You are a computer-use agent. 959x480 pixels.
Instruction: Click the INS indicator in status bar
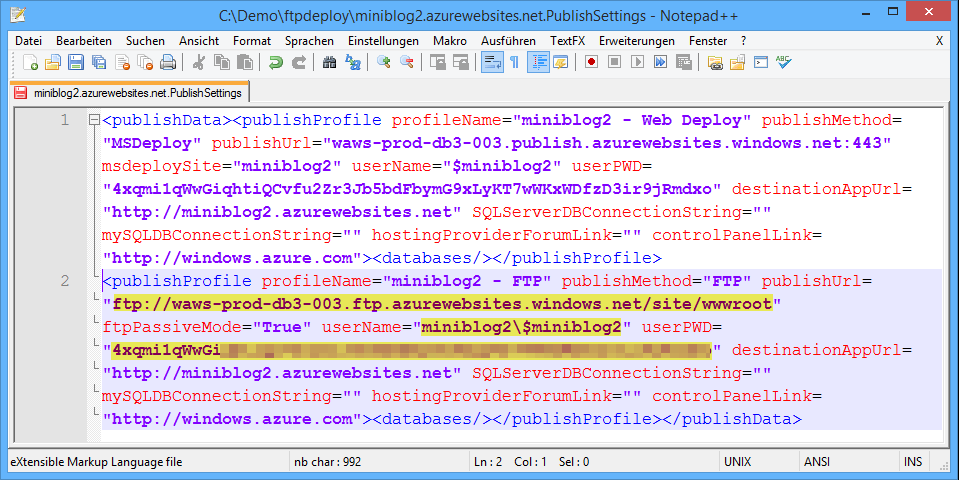click(x=912, y=462)
